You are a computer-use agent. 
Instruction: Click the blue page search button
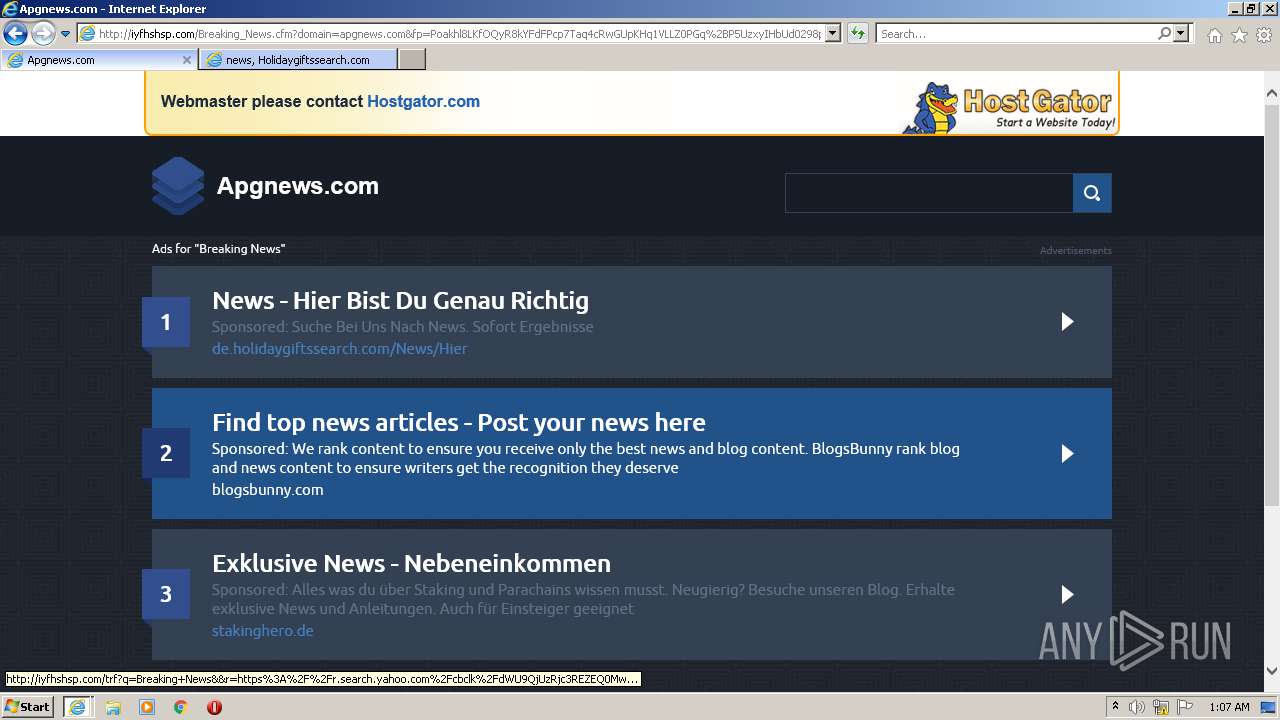(x=1092, y=193)
